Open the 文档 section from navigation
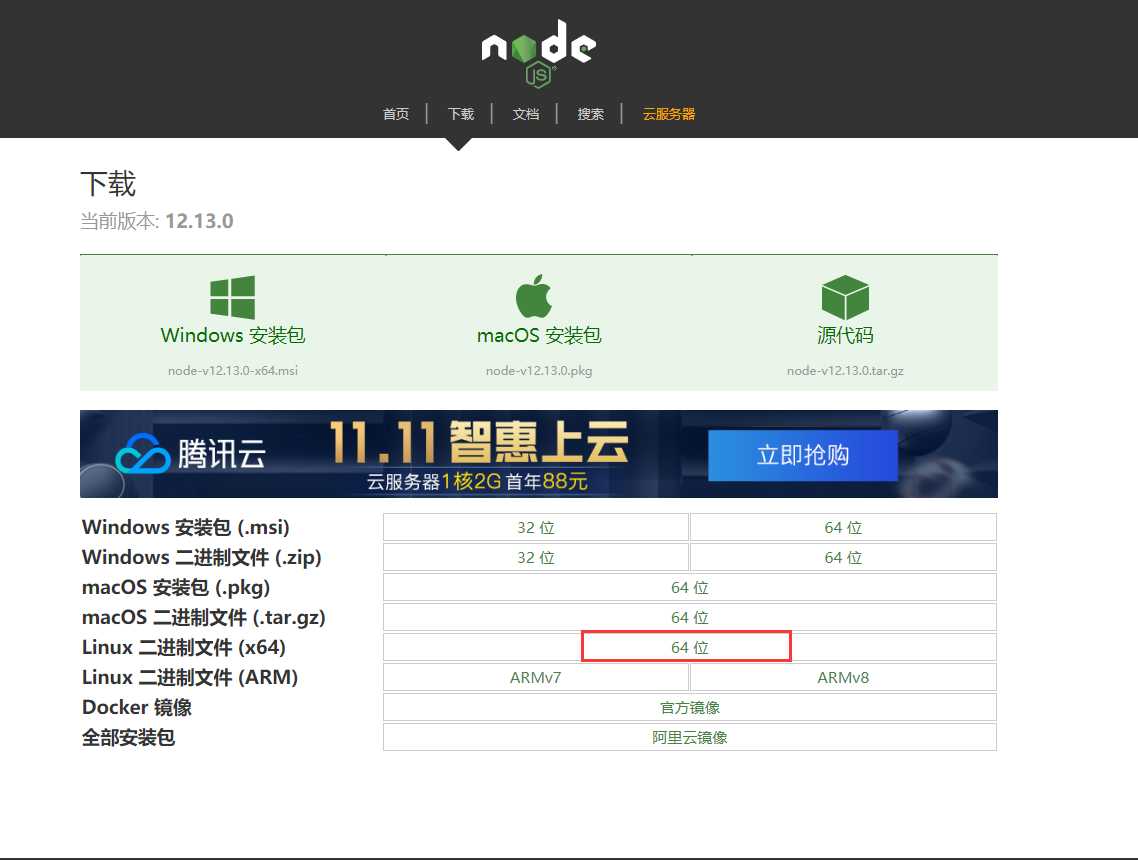The height and width of the screenshot is (860, 1138). 526,114
